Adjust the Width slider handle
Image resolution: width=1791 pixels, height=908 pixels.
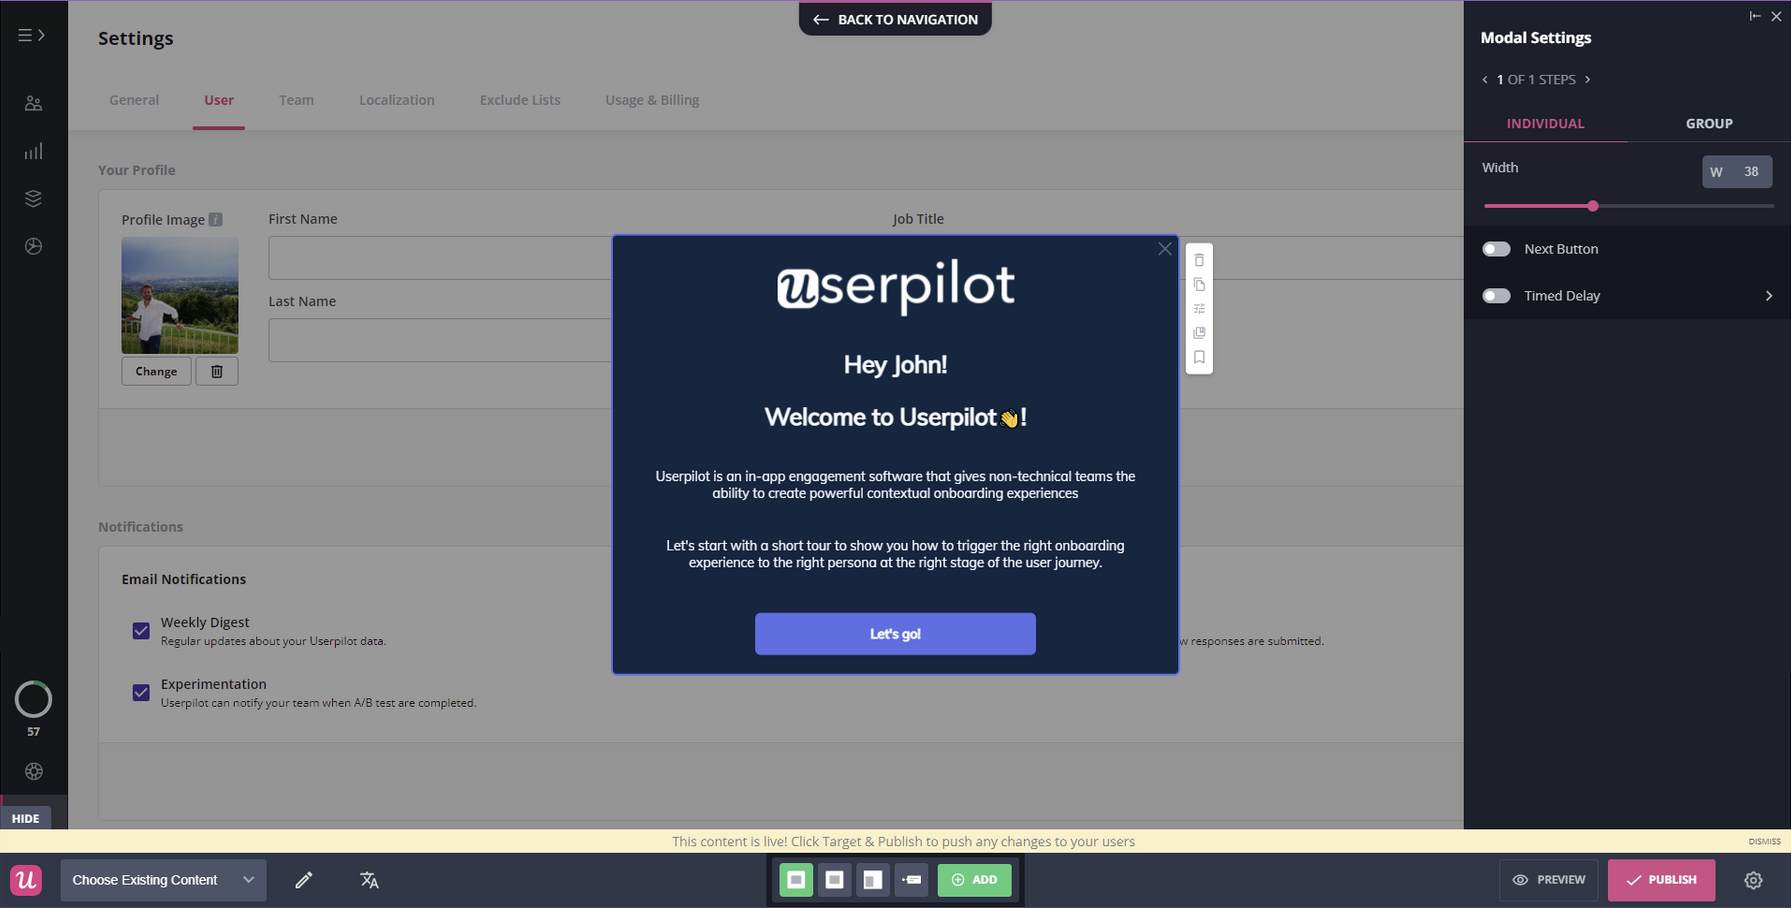coord(1593,206)
